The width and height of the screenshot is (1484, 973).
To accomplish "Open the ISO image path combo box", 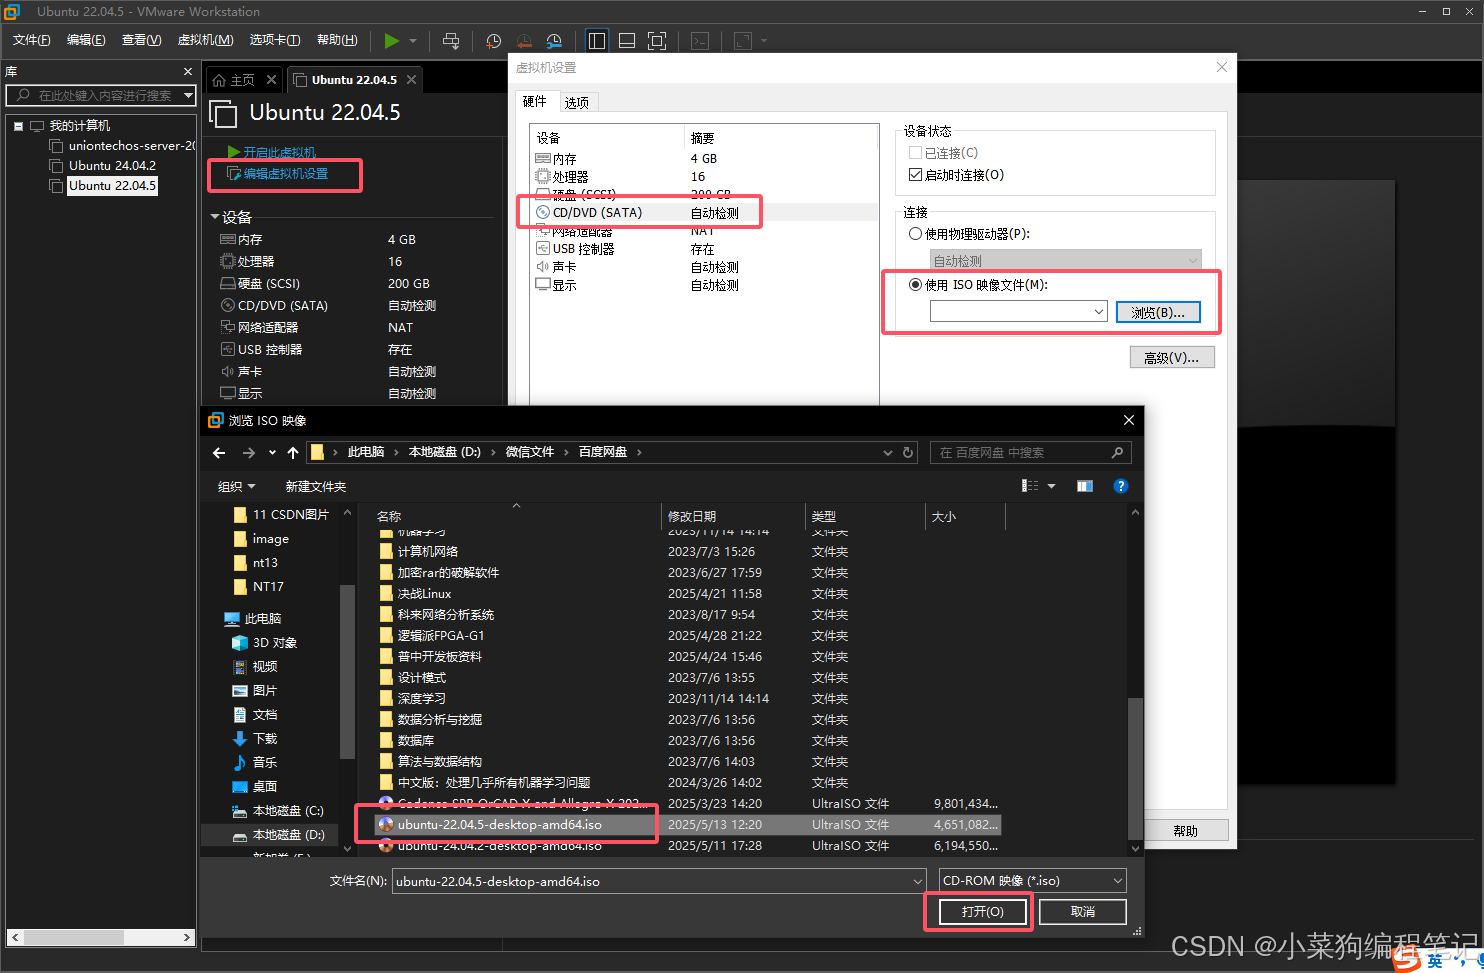I will [1018, 312].
